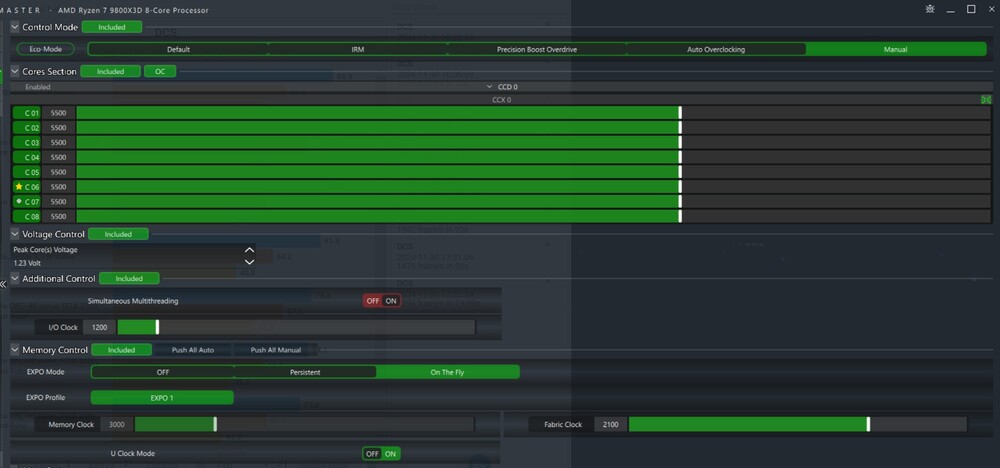Decrease Peak Core Voltage with down arrow
Image resolution: width=1000 pixels, height=468 pixels.
249,262
